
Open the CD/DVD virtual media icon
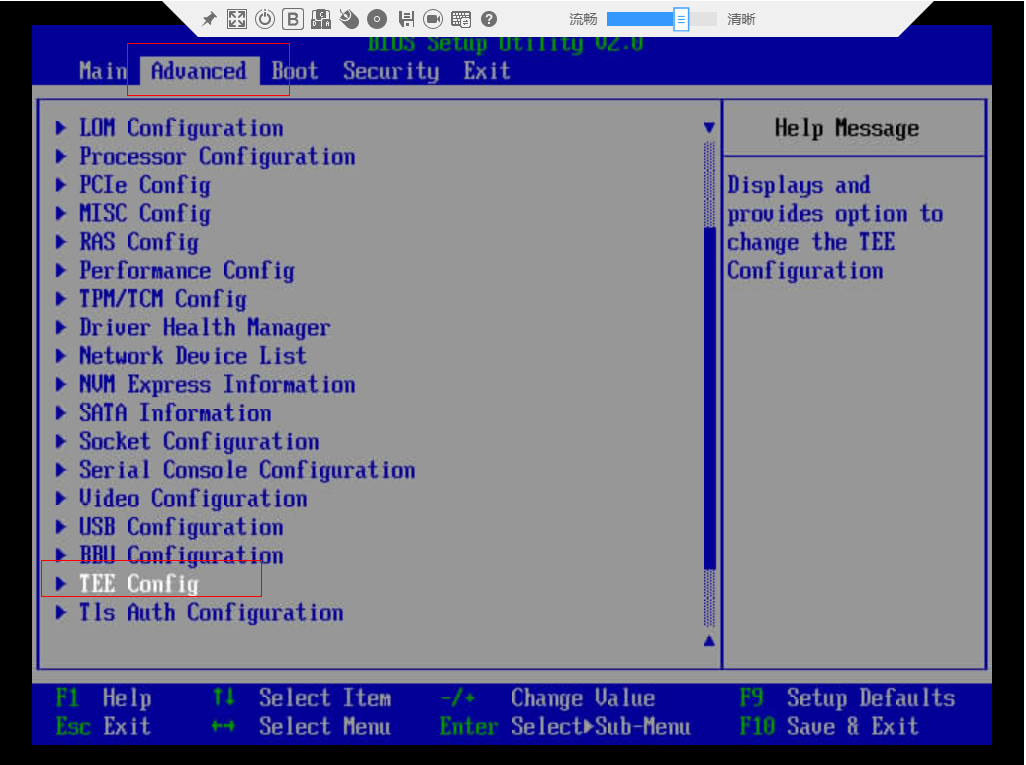click(x=377, y=19)
